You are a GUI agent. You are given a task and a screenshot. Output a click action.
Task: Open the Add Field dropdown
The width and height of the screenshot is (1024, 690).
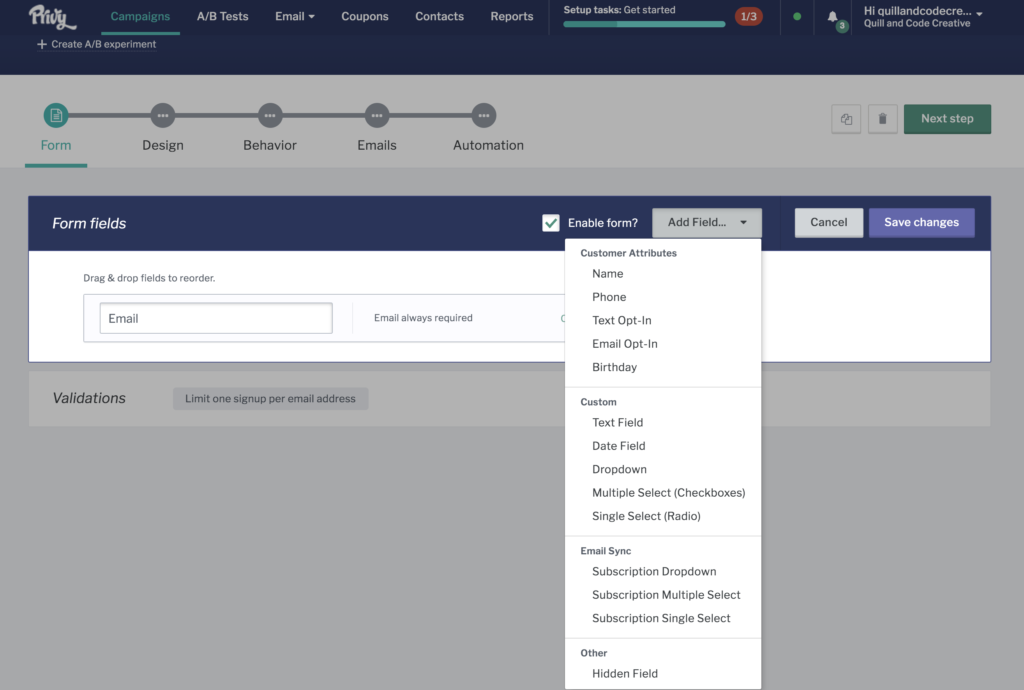click(x=707, y=223)
